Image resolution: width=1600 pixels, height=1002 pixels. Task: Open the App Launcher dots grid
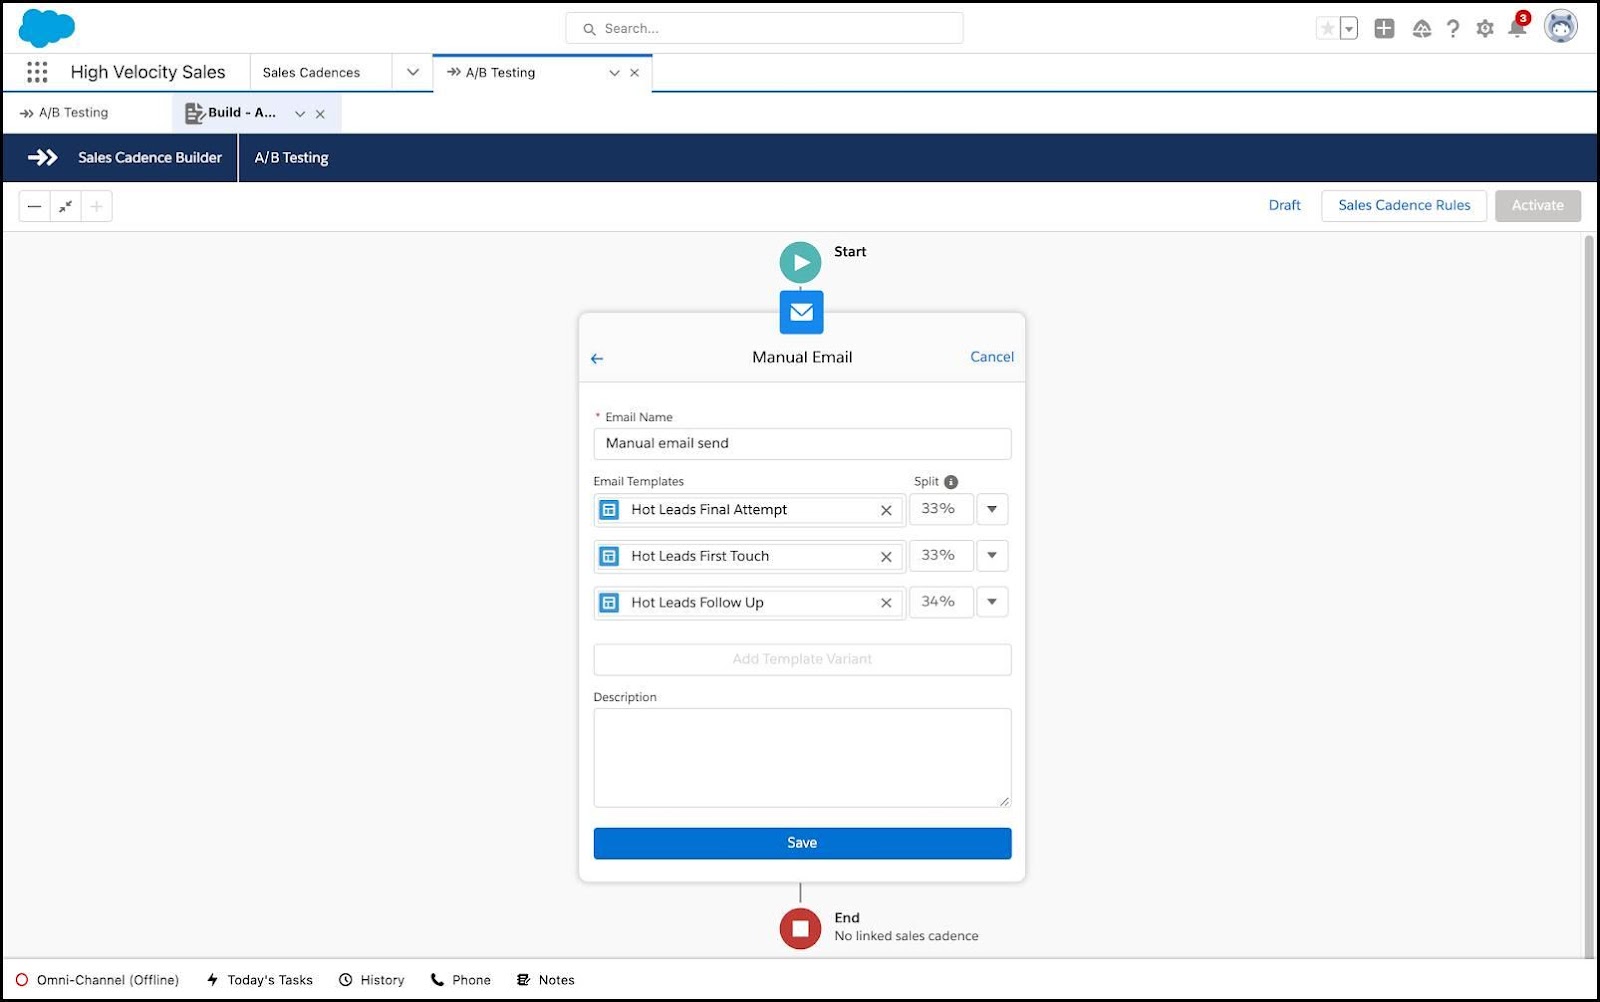(x=37, y=72)
